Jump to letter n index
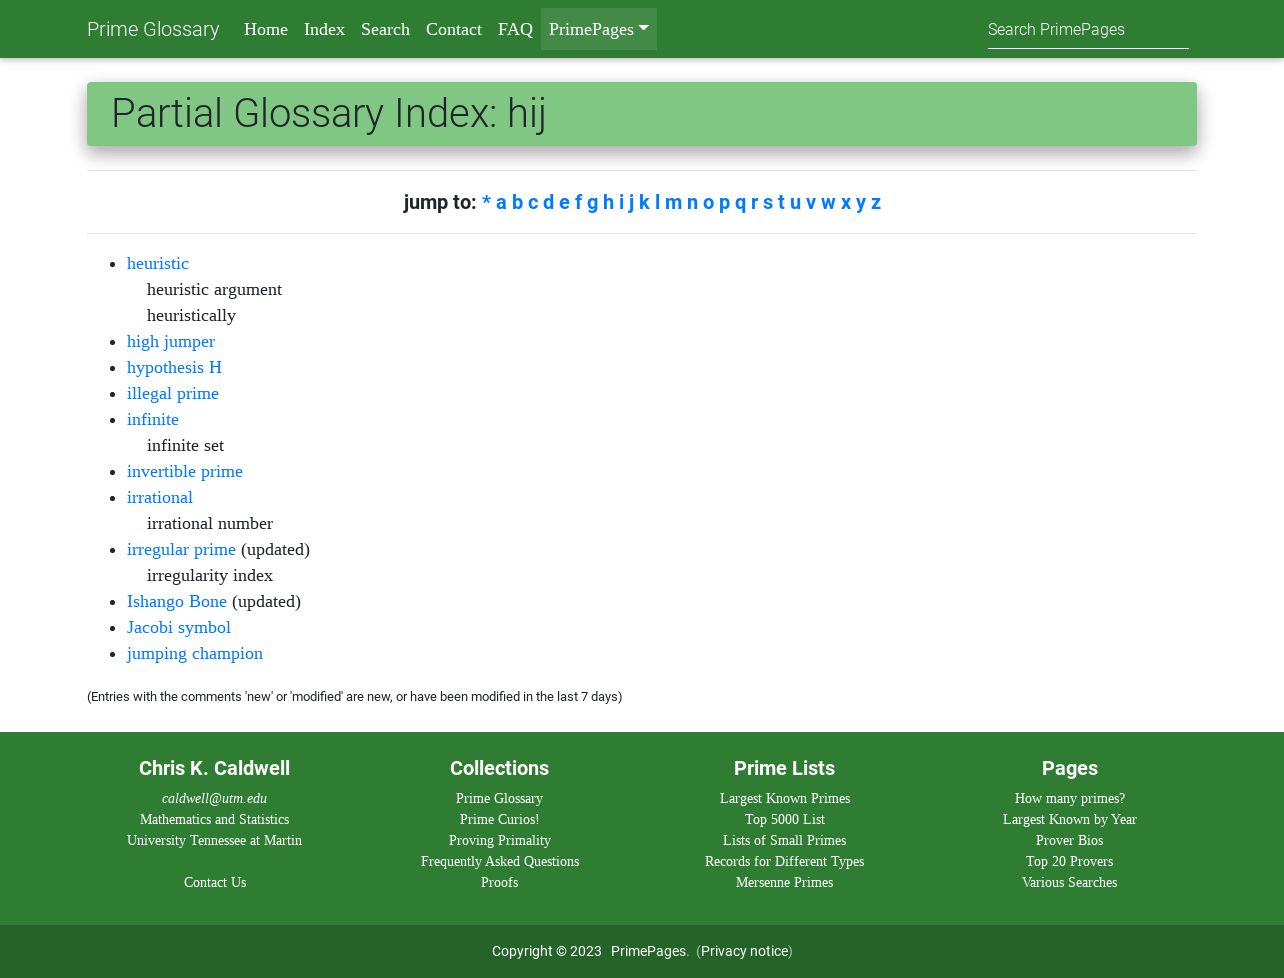Image resolution: width=1284 pixels, height=978 pixels. pos(692,203)
